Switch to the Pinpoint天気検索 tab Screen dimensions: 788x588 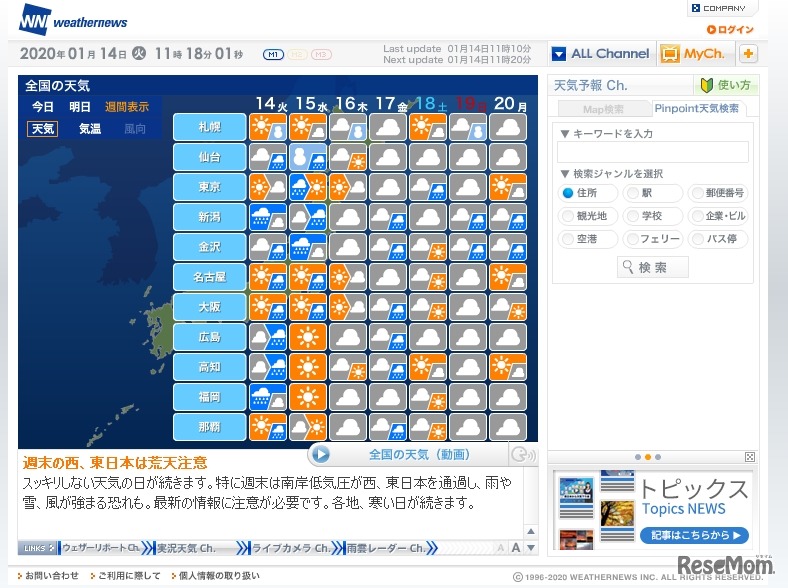[x=697, y=109]
